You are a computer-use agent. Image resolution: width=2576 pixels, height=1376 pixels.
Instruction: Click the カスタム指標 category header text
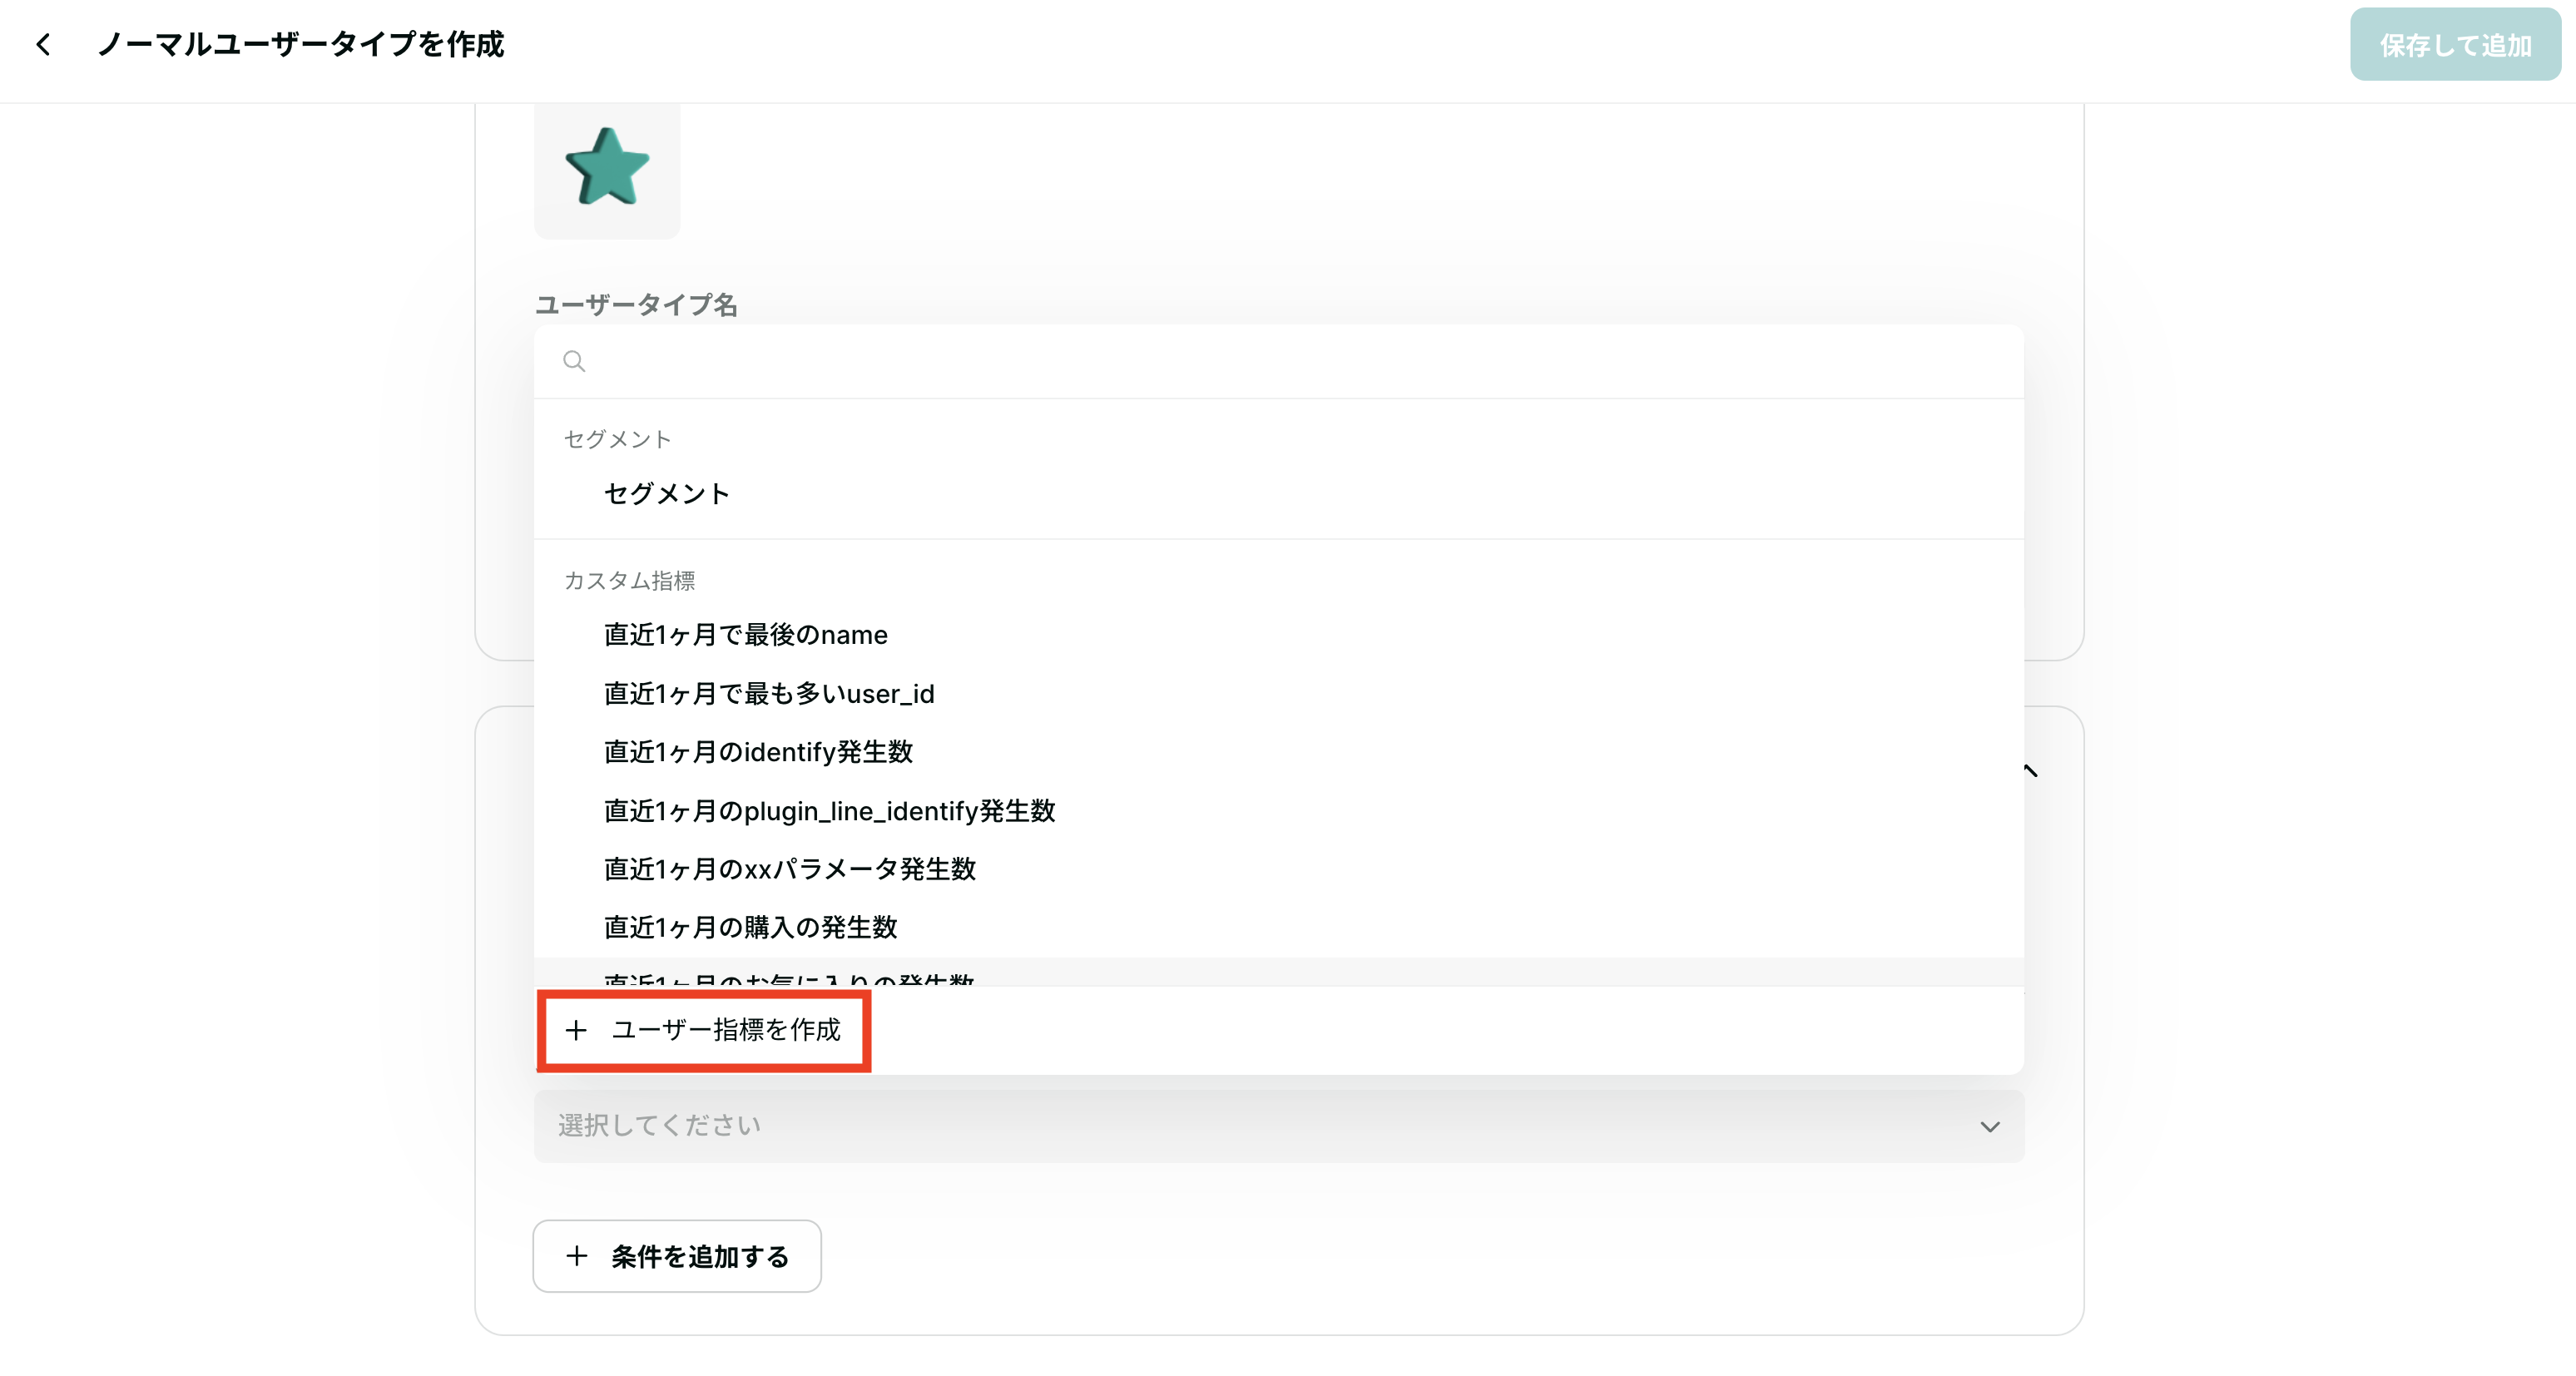pos(629,581)
